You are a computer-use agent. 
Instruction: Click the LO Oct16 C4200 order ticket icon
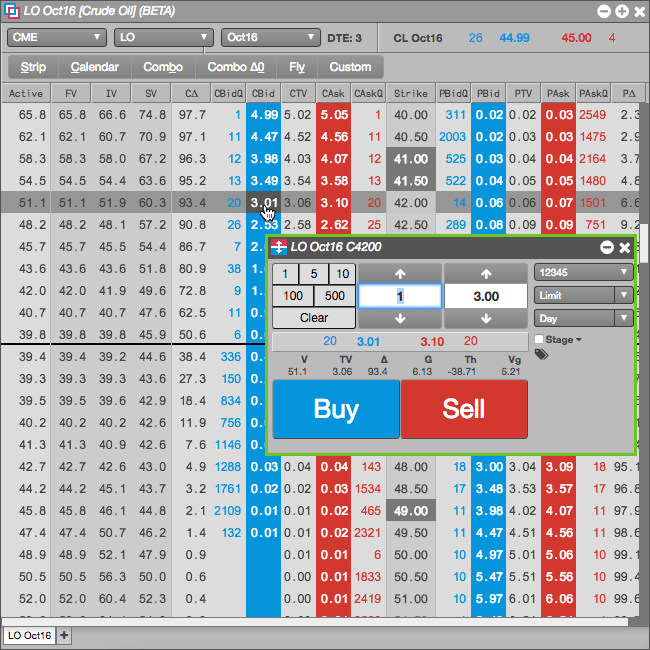(279, 247)
